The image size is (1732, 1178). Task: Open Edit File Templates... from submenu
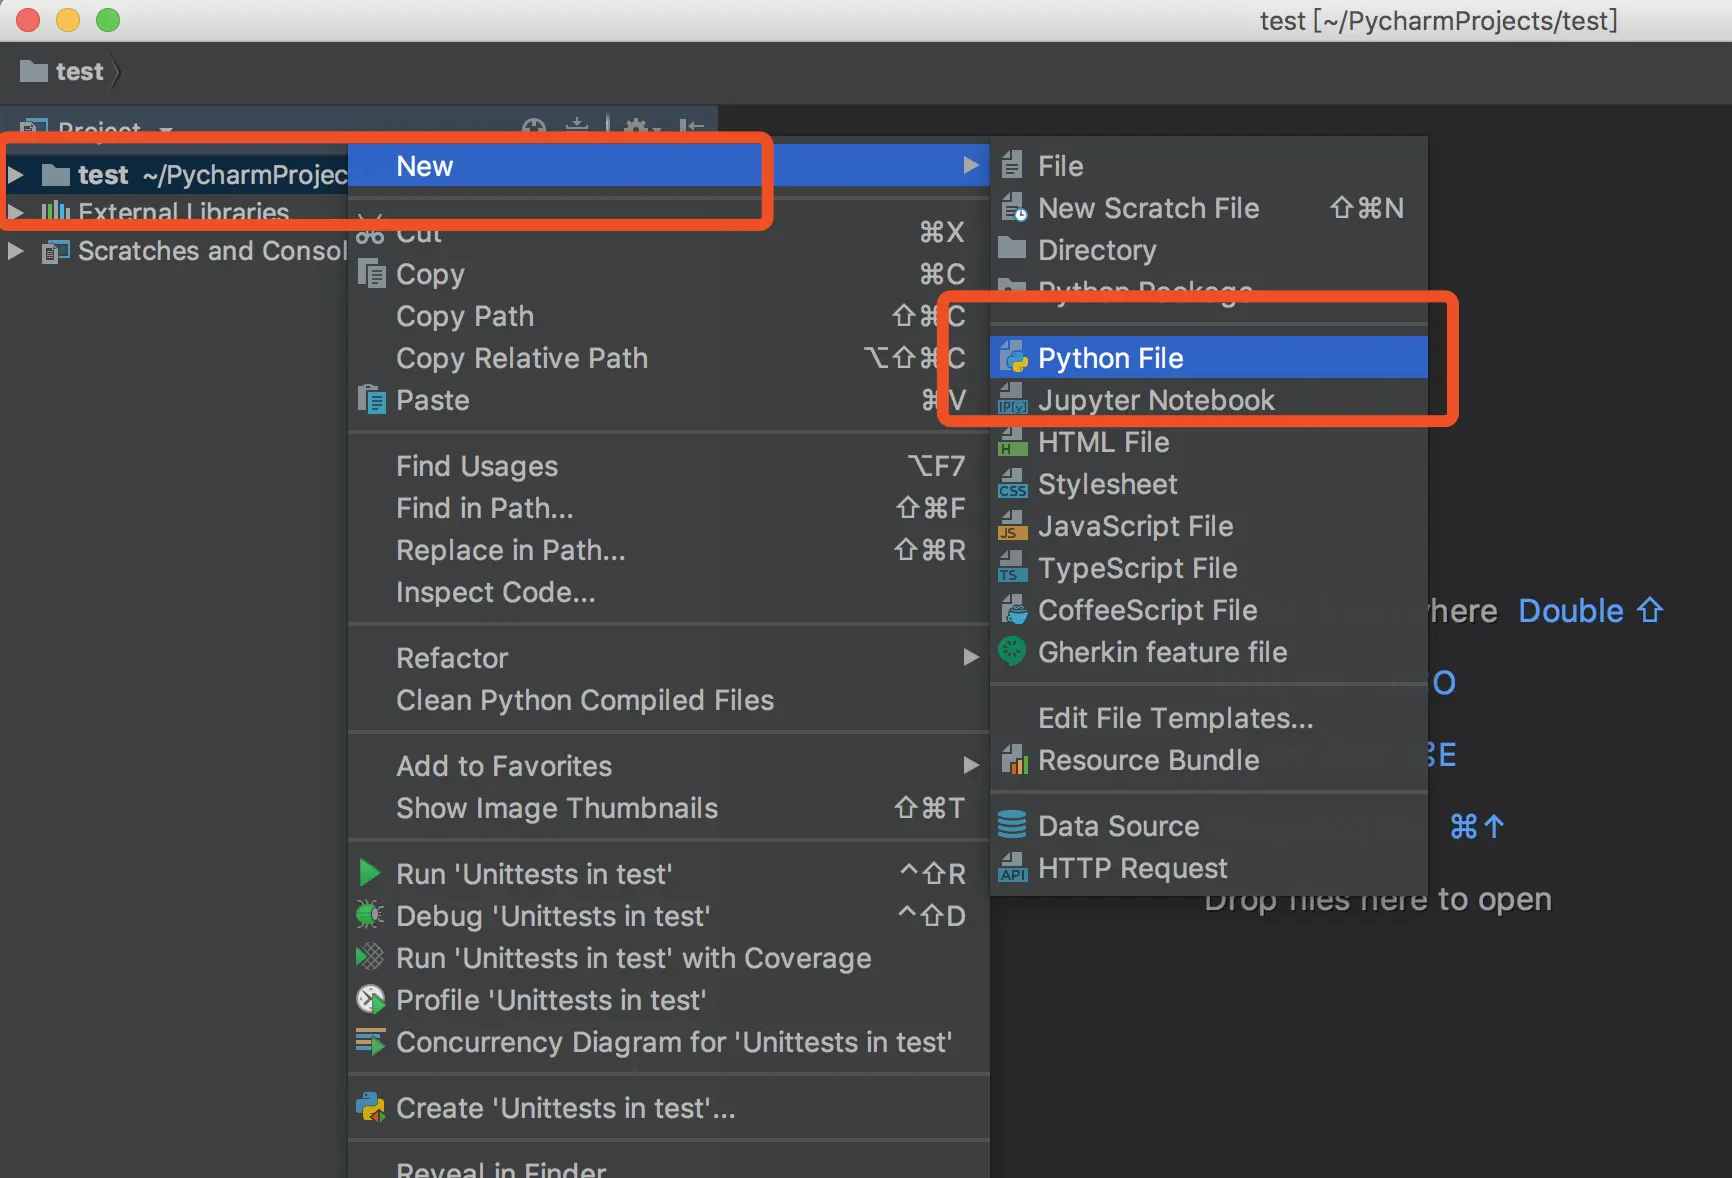coord(1209,718)
